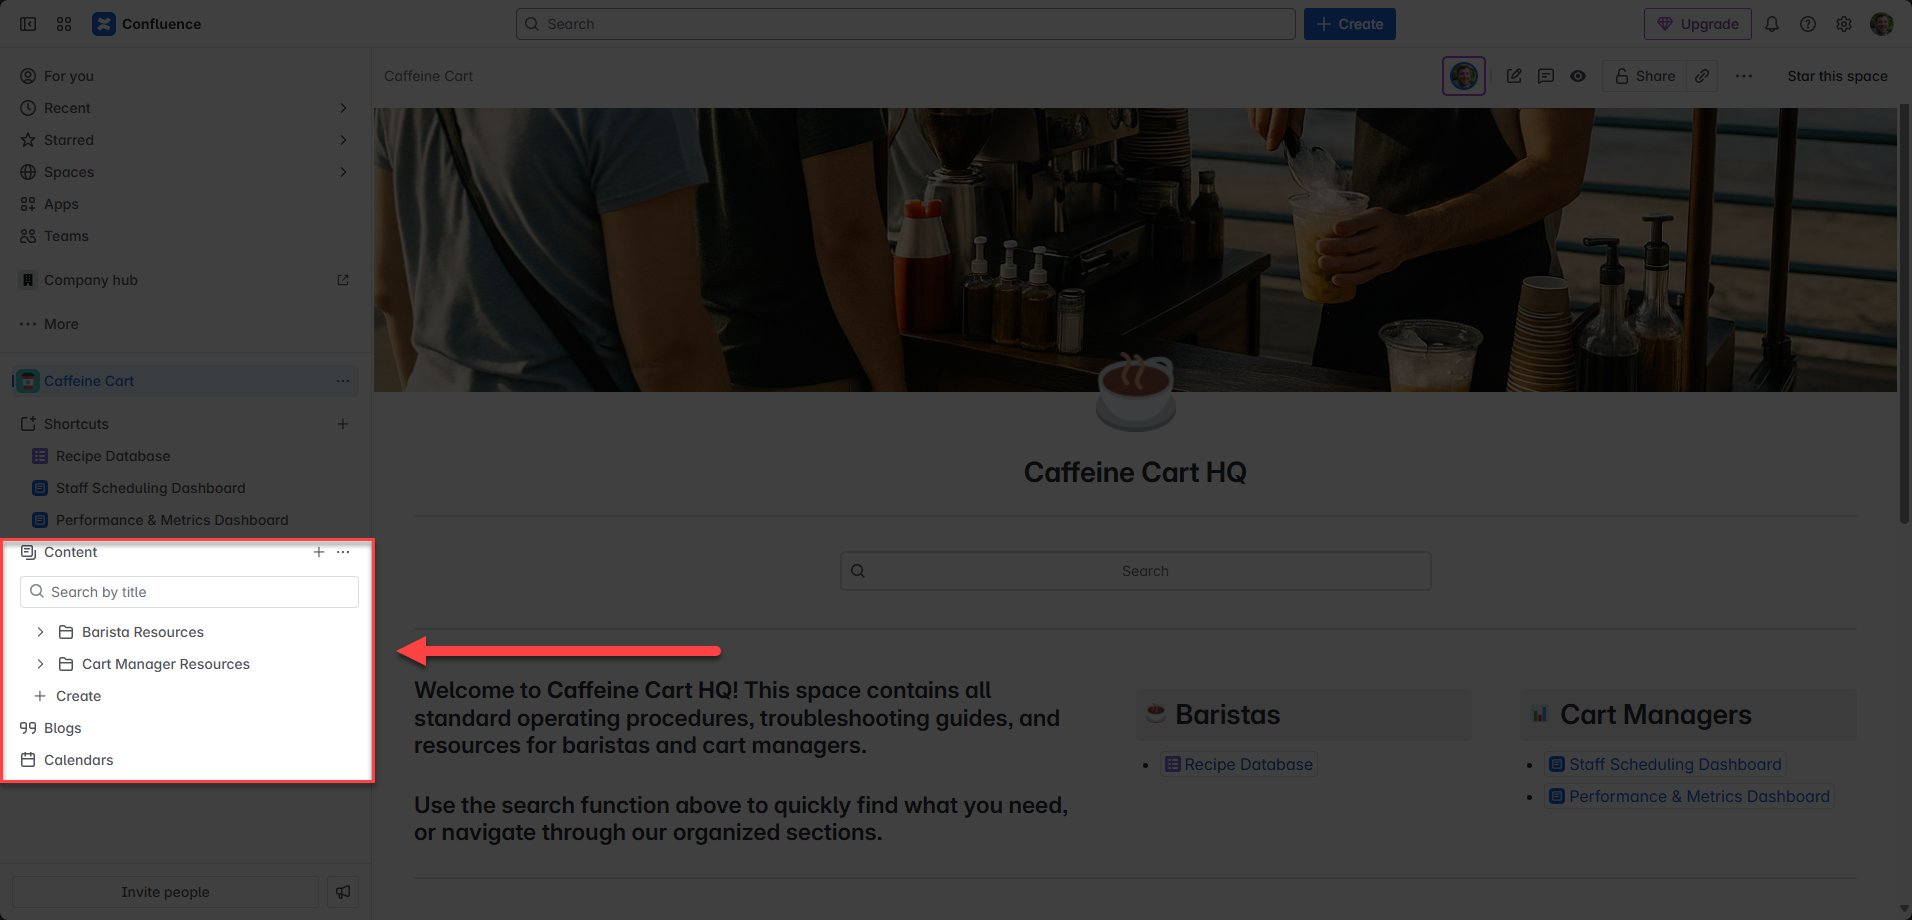Star this space

pyautogui.click(x=1837, y=76)
